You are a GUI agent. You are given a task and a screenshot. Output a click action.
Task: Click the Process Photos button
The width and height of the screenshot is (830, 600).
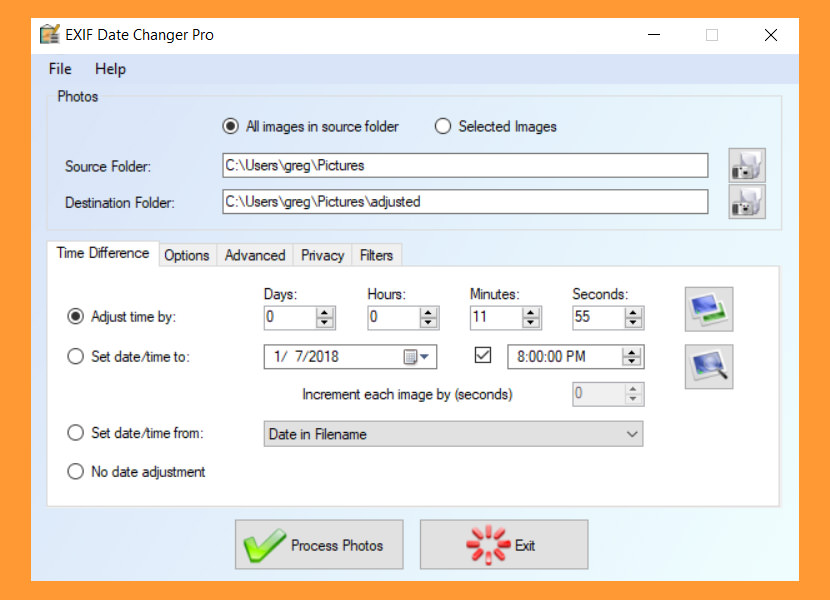tap(319, 545)
